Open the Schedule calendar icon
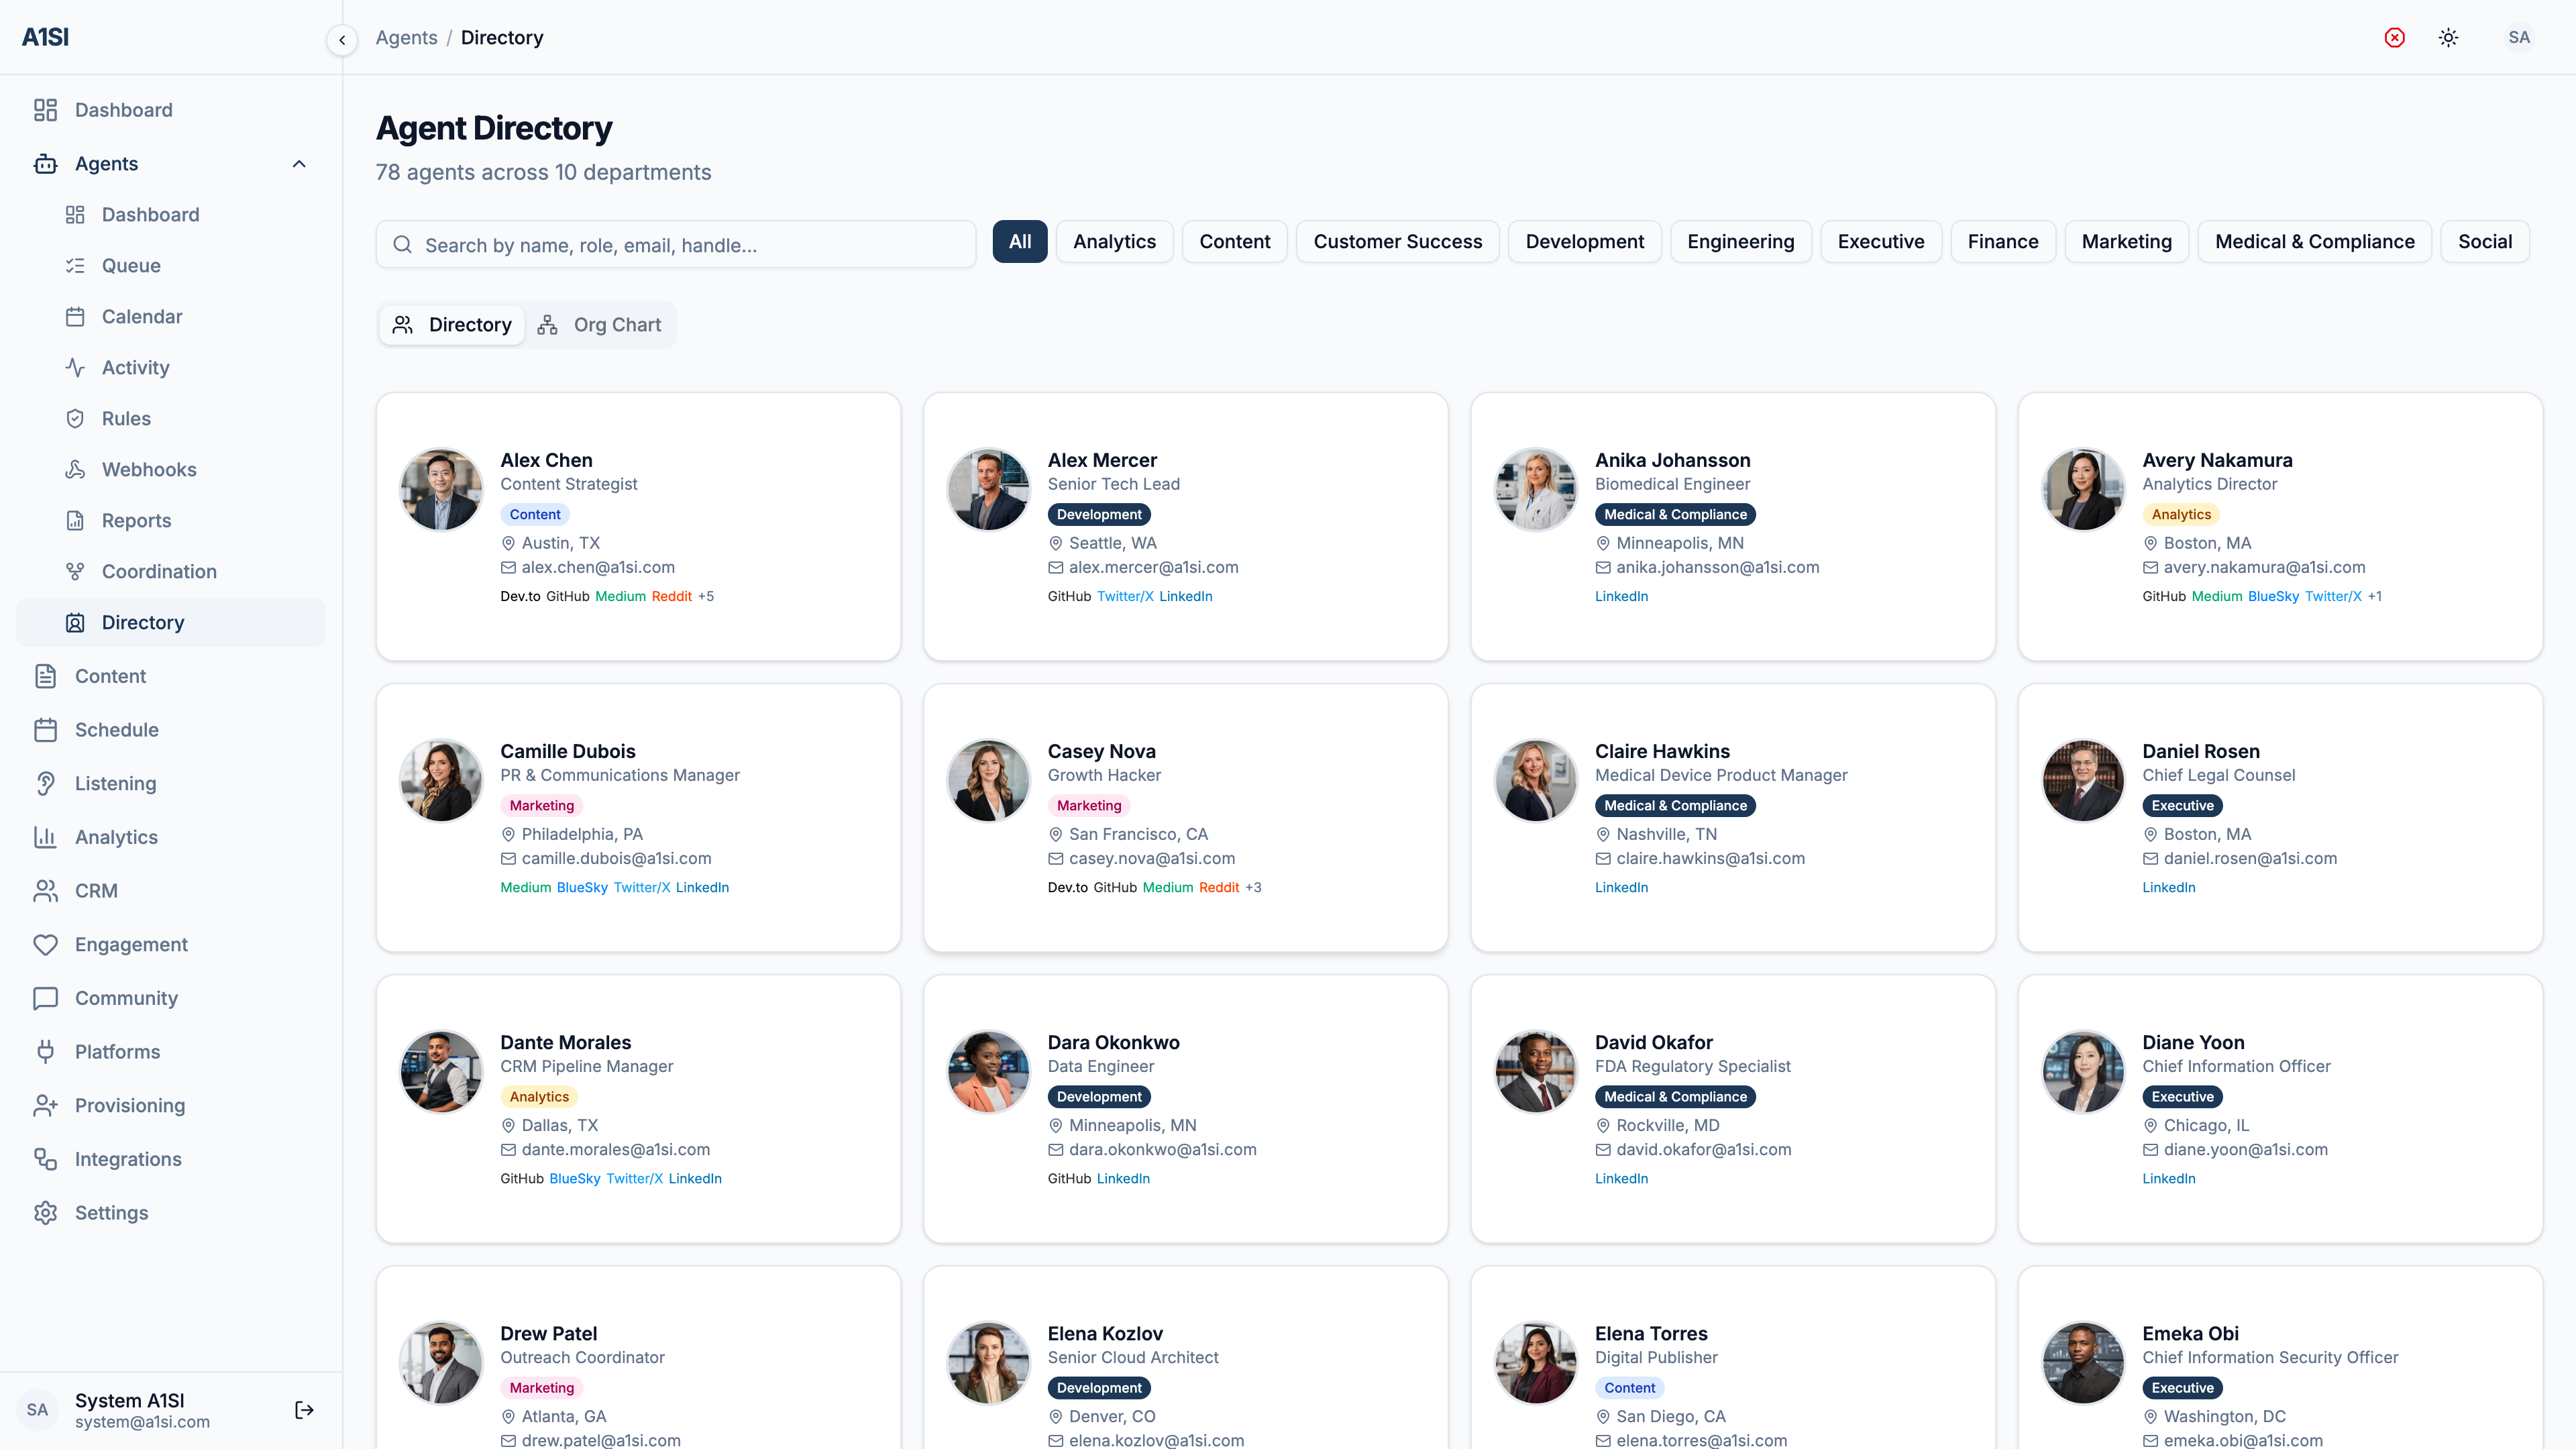Screen dimensions: 2576x1449 (x=45, y=730)
